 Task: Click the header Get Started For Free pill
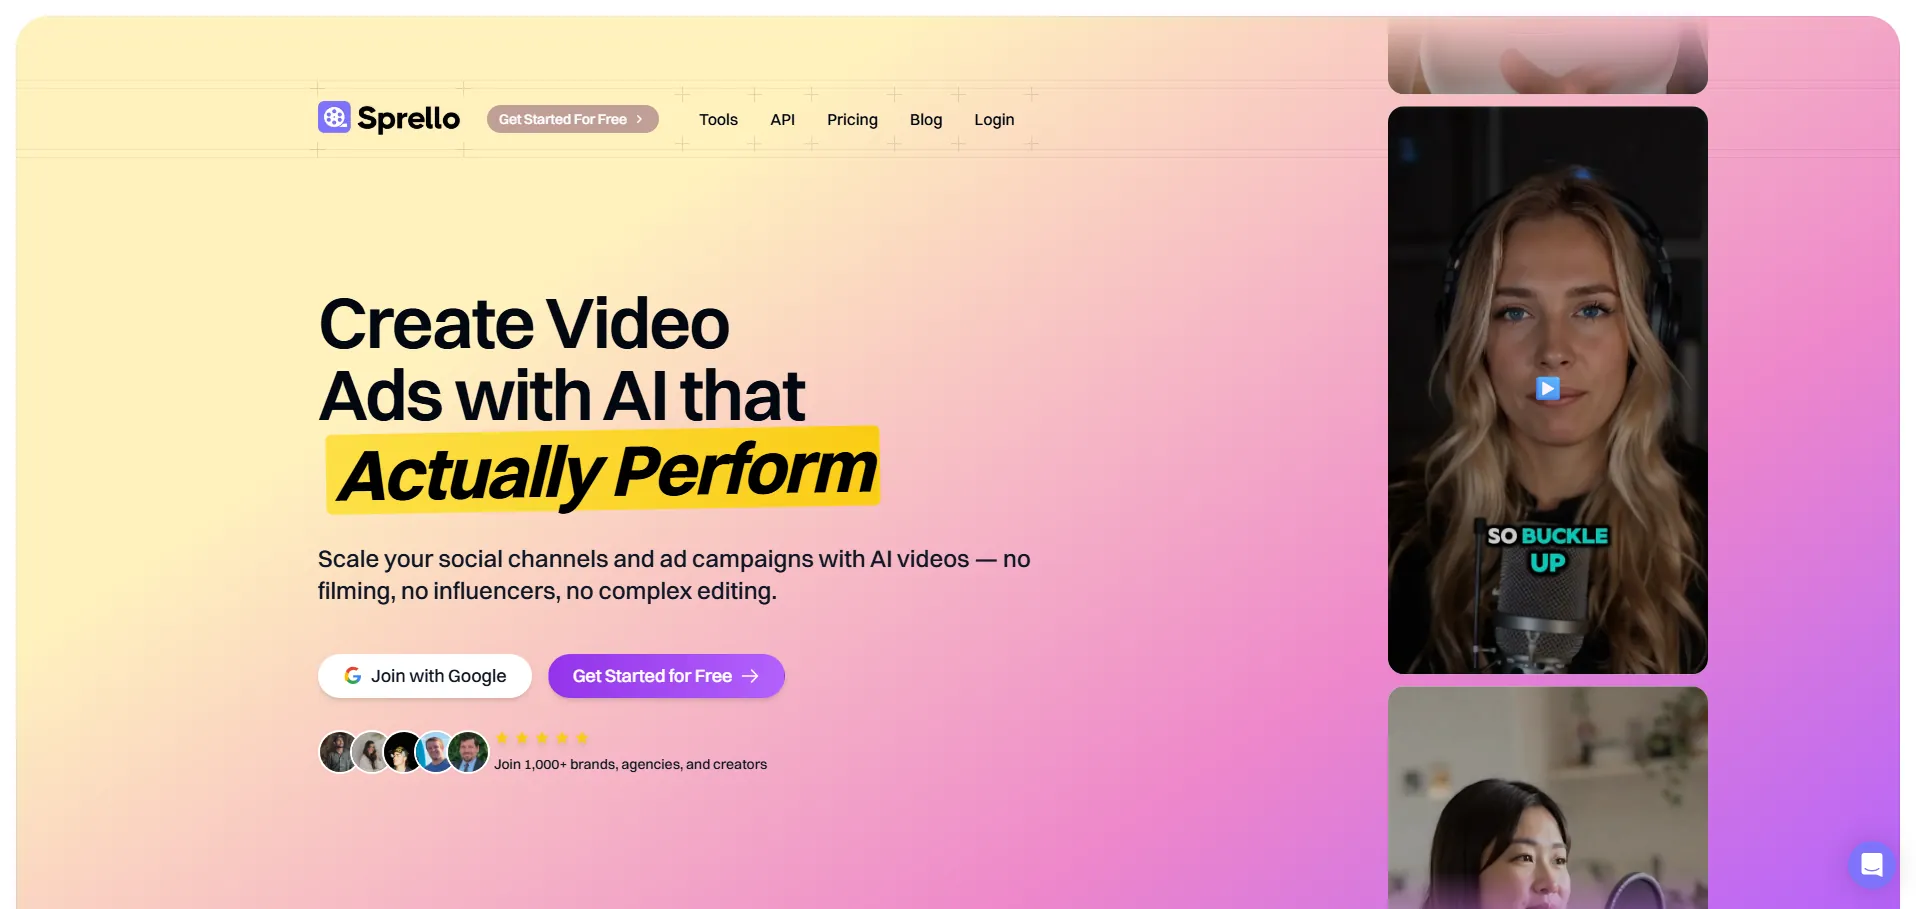click(x=572, y=119)
